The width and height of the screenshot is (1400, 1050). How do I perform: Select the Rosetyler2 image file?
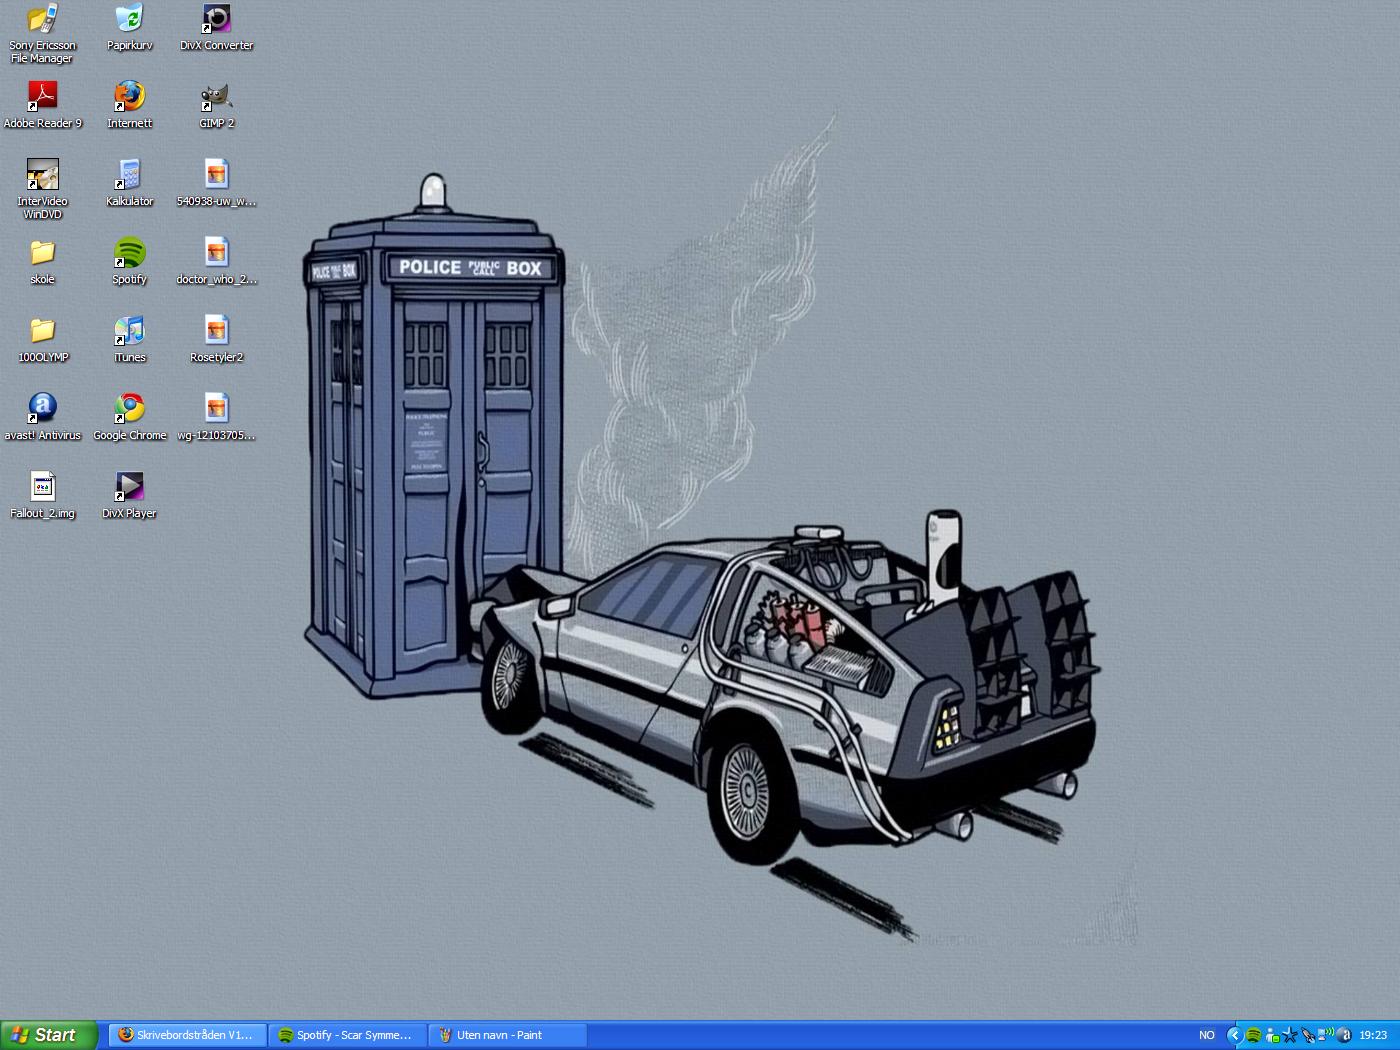point(216,340)
